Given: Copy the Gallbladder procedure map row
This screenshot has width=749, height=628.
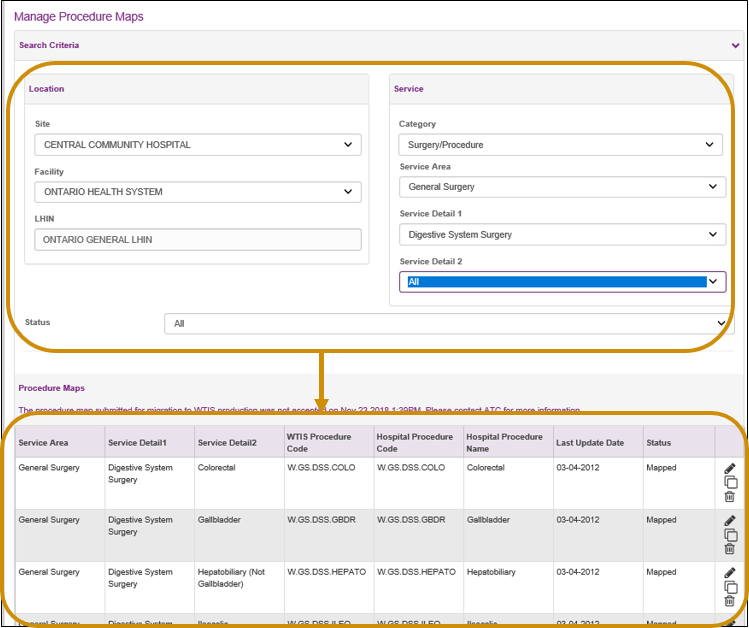Looking at the screenshot, I should [730, 535].
